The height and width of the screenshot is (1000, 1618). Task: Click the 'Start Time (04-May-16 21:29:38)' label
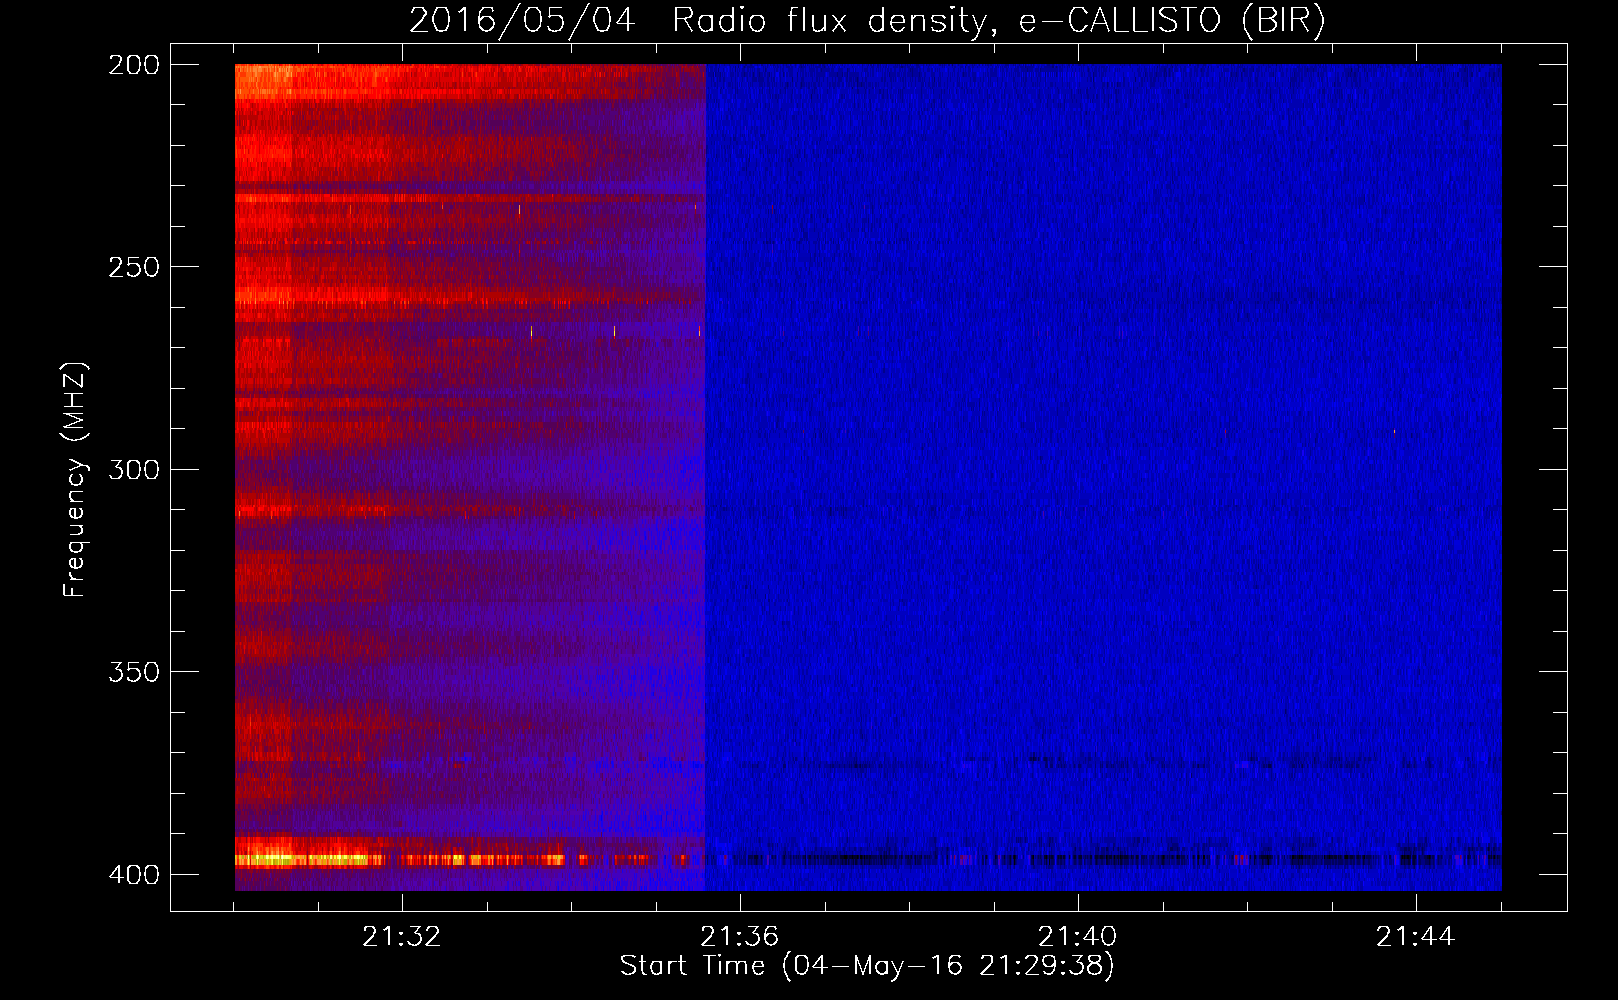(x=867, y=966)
